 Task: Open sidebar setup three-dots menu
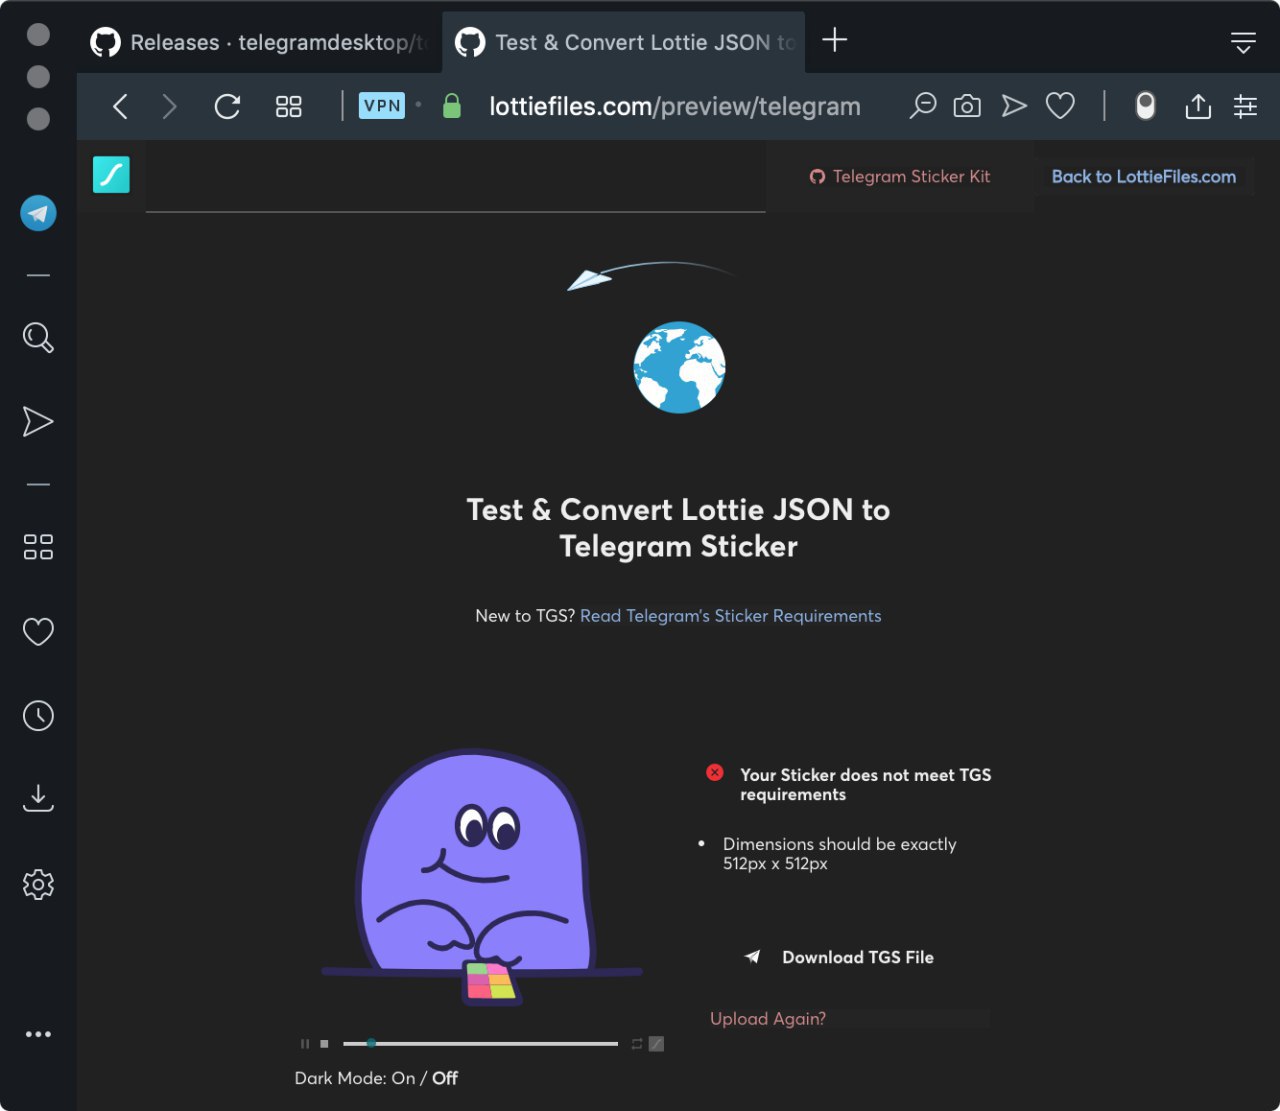point(38,1034)
